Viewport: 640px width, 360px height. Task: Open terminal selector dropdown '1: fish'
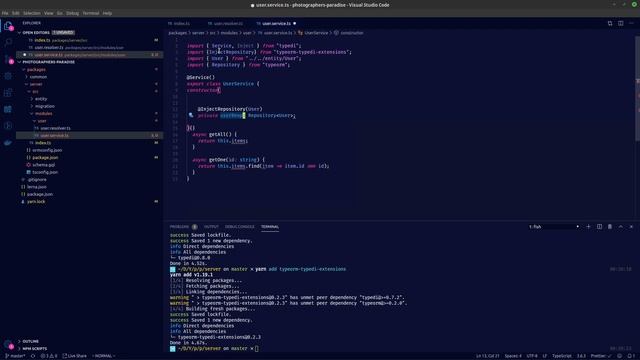coord(554,227)
